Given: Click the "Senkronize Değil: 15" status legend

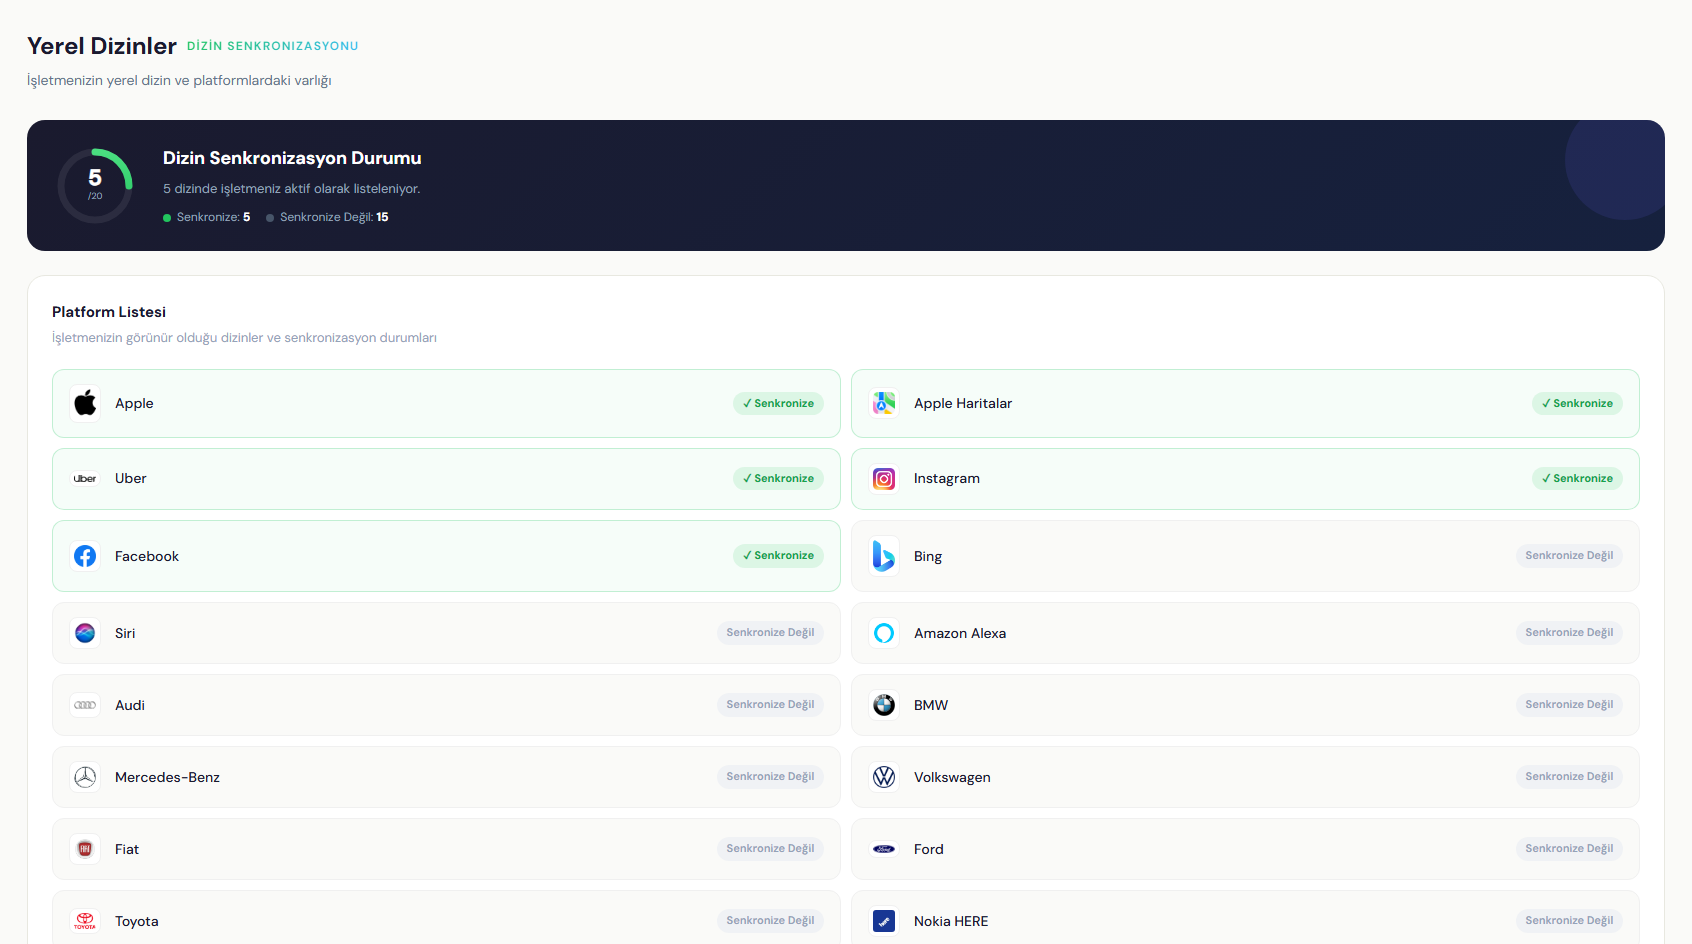Looking at the screenshot, I should (328, 217).
